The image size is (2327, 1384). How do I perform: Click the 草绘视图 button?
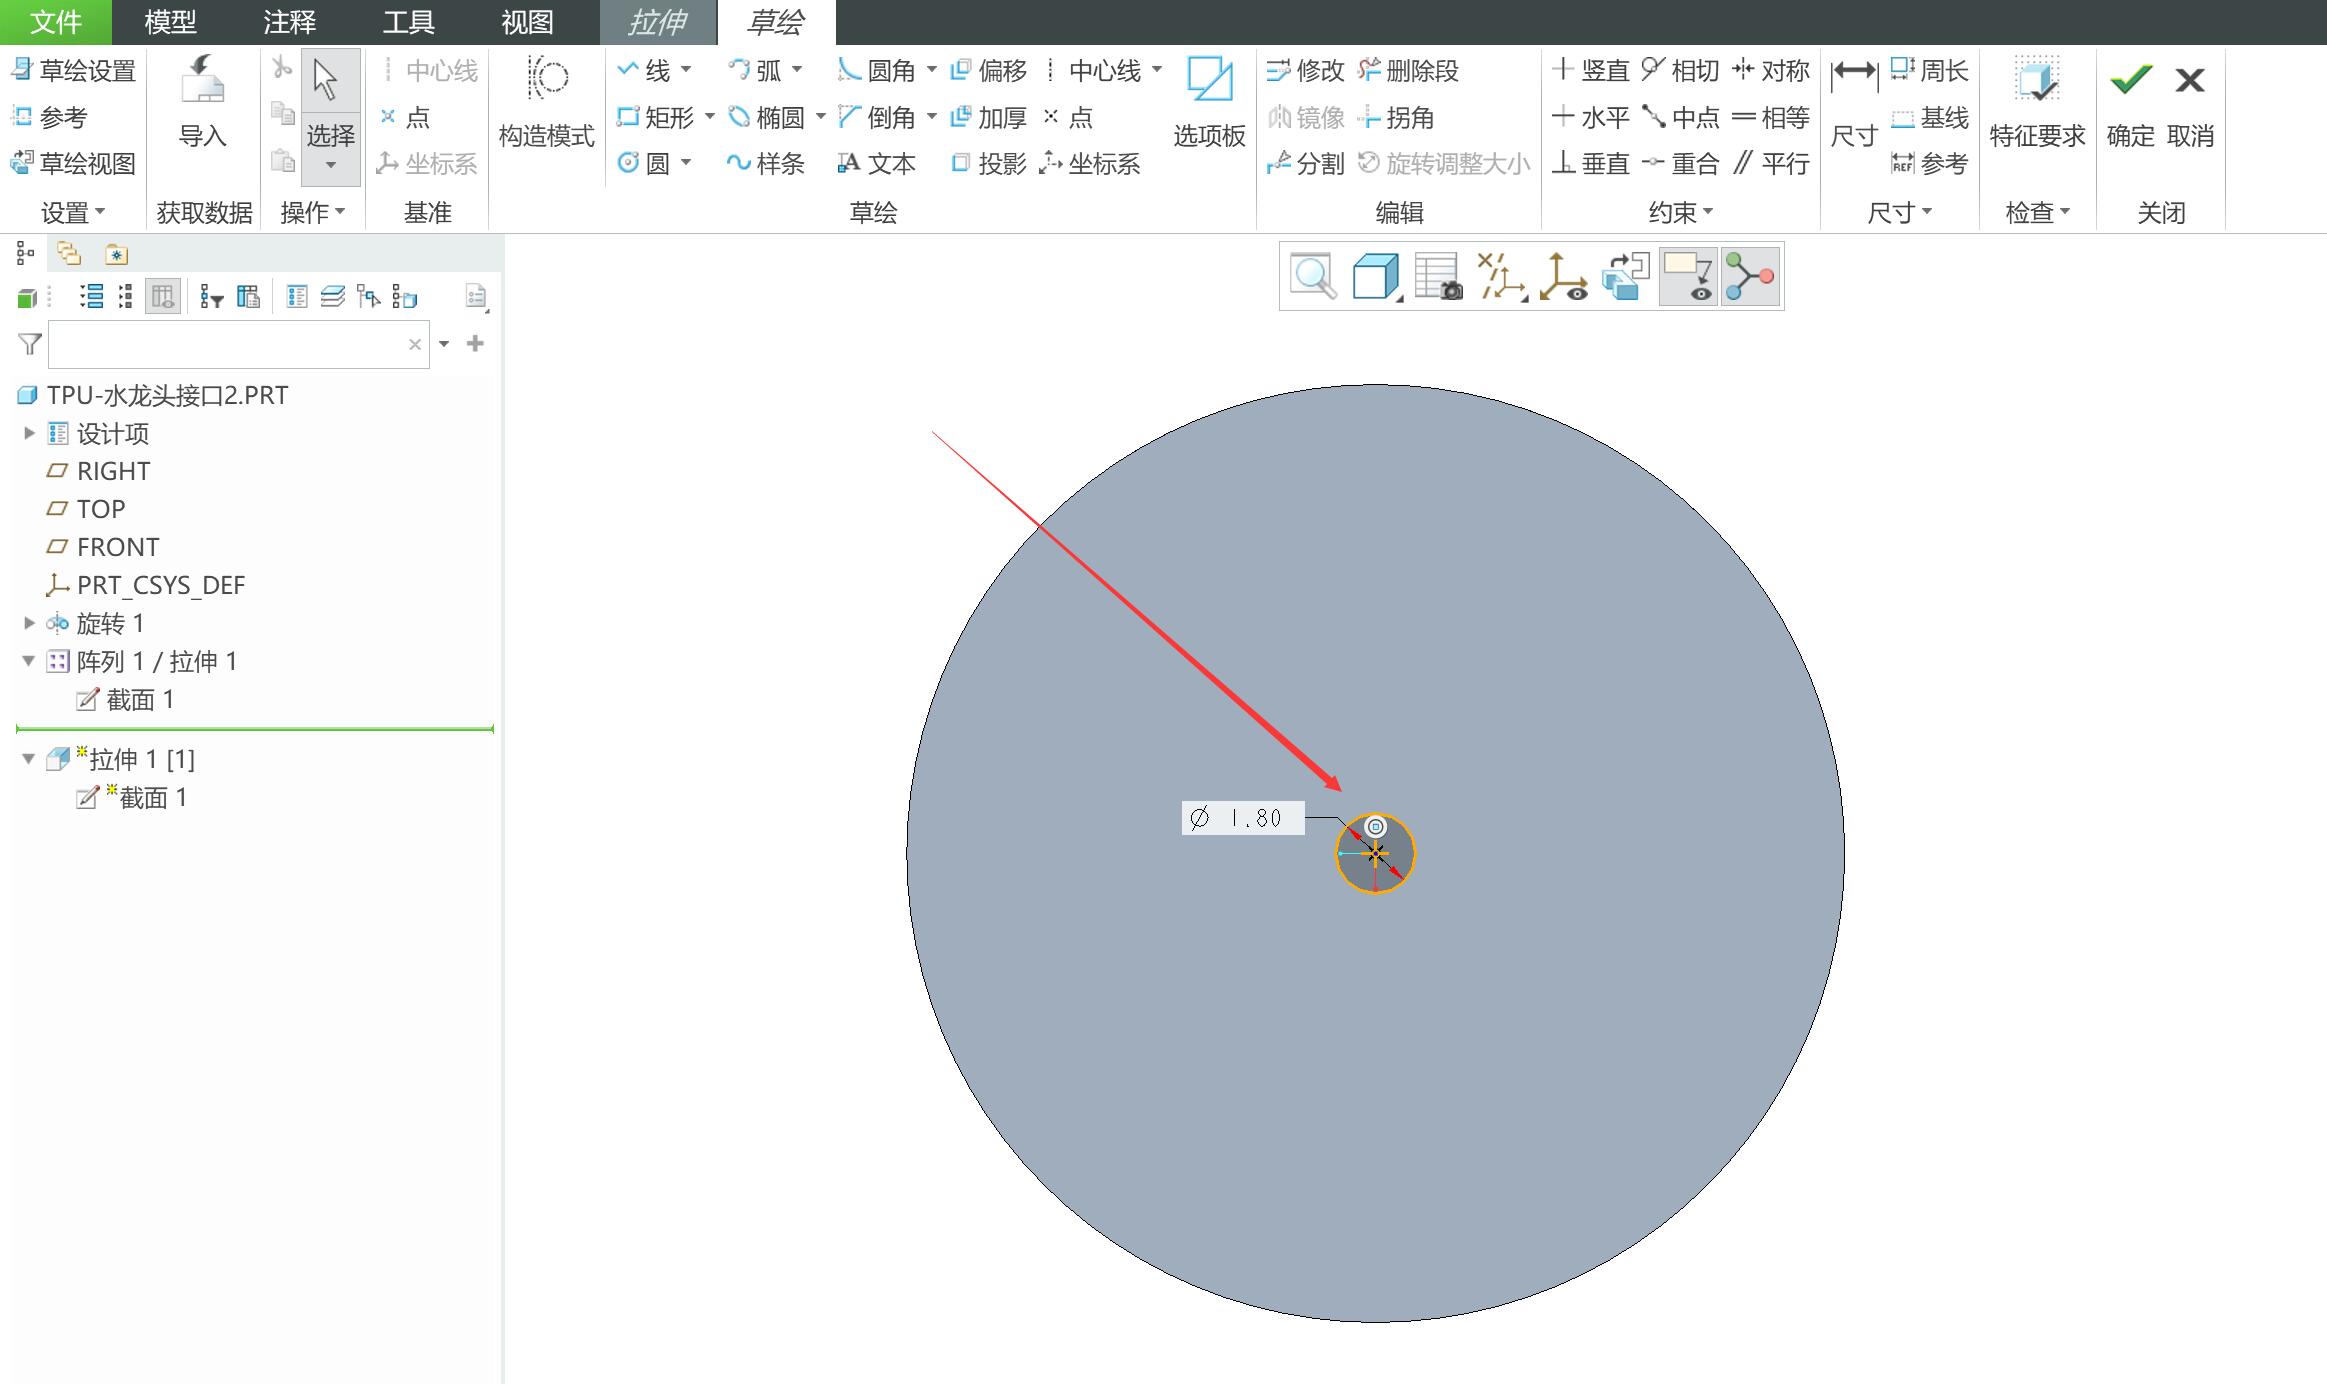[x=73, y=164]
